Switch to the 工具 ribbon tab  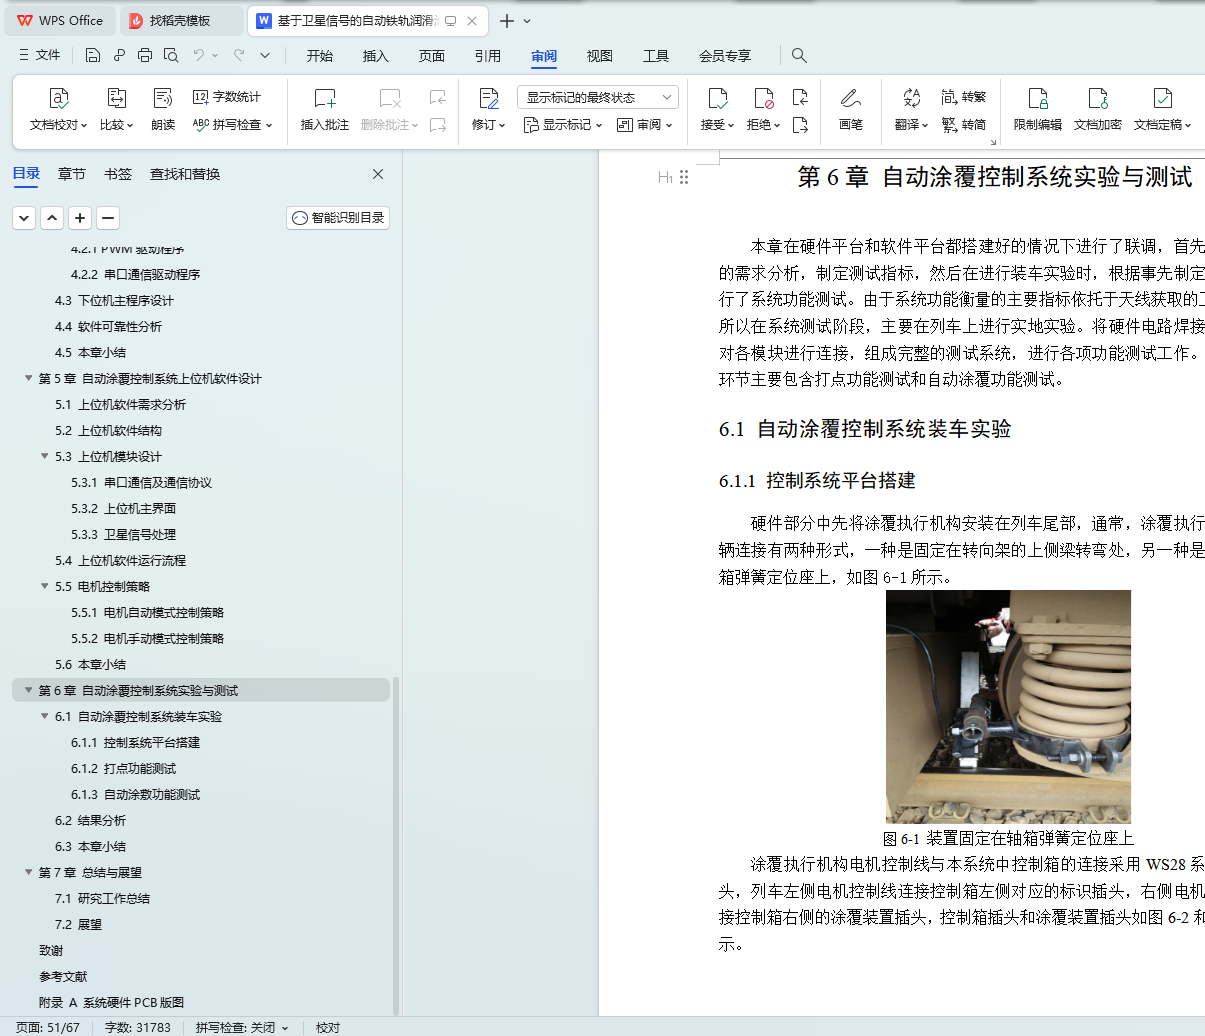tap(656, 56)
